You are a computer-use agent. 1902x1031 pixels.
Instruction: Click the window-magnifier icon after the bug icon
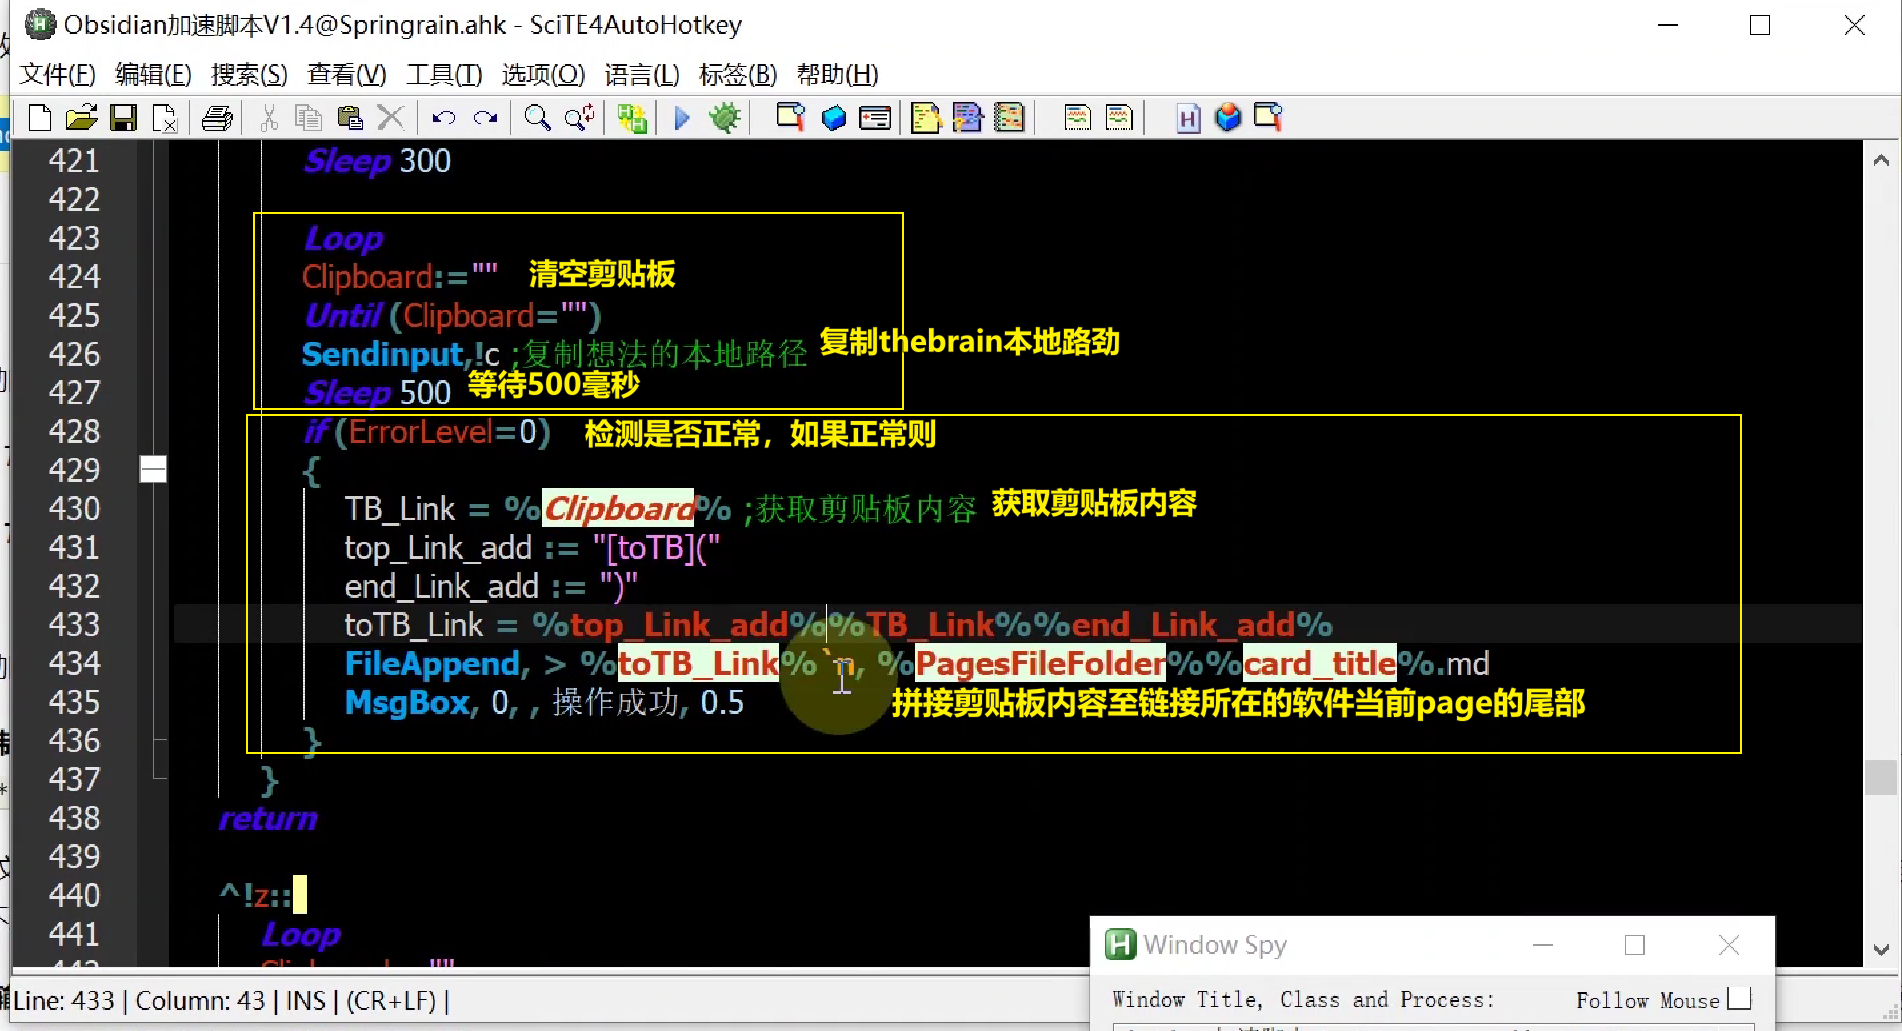790,118
